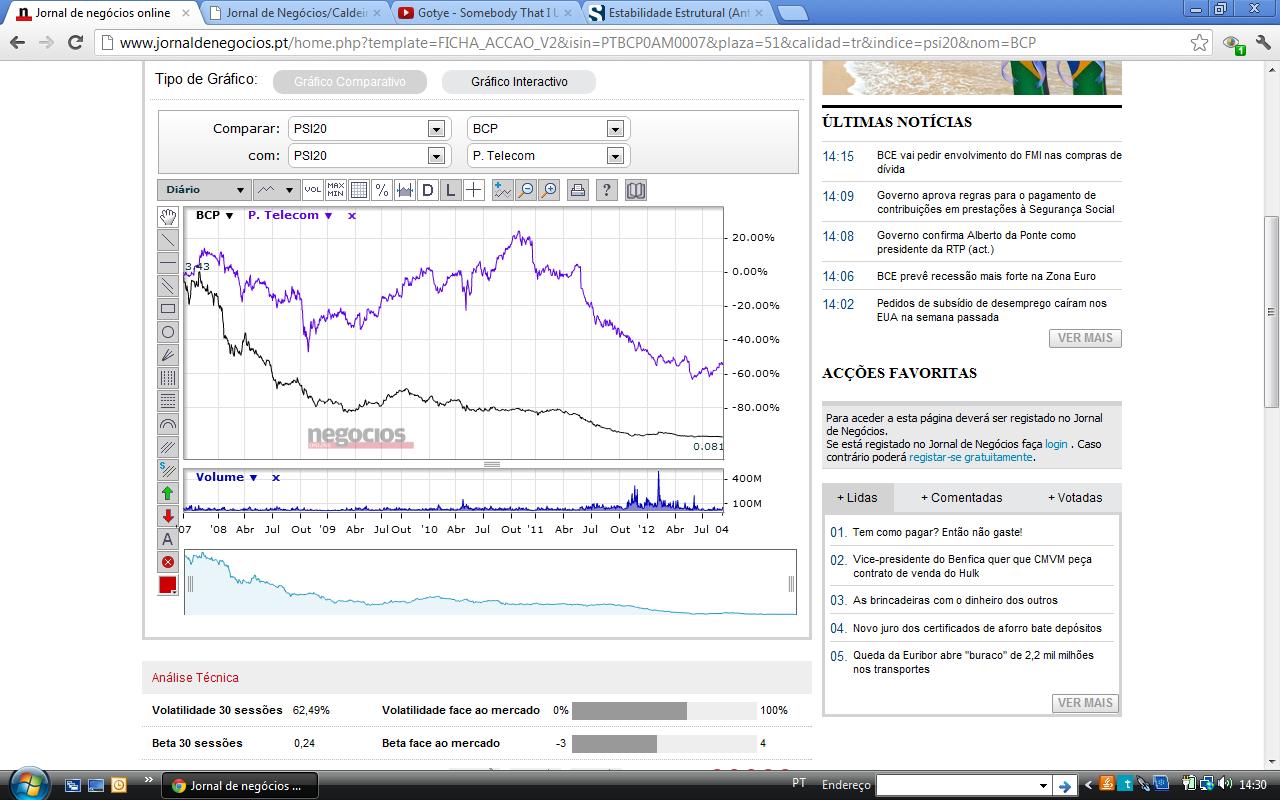Toggle the D button in chart toolbar
Image resolution: width=1280 pixels, height=800 pixels.
click(x=428, y=190)
